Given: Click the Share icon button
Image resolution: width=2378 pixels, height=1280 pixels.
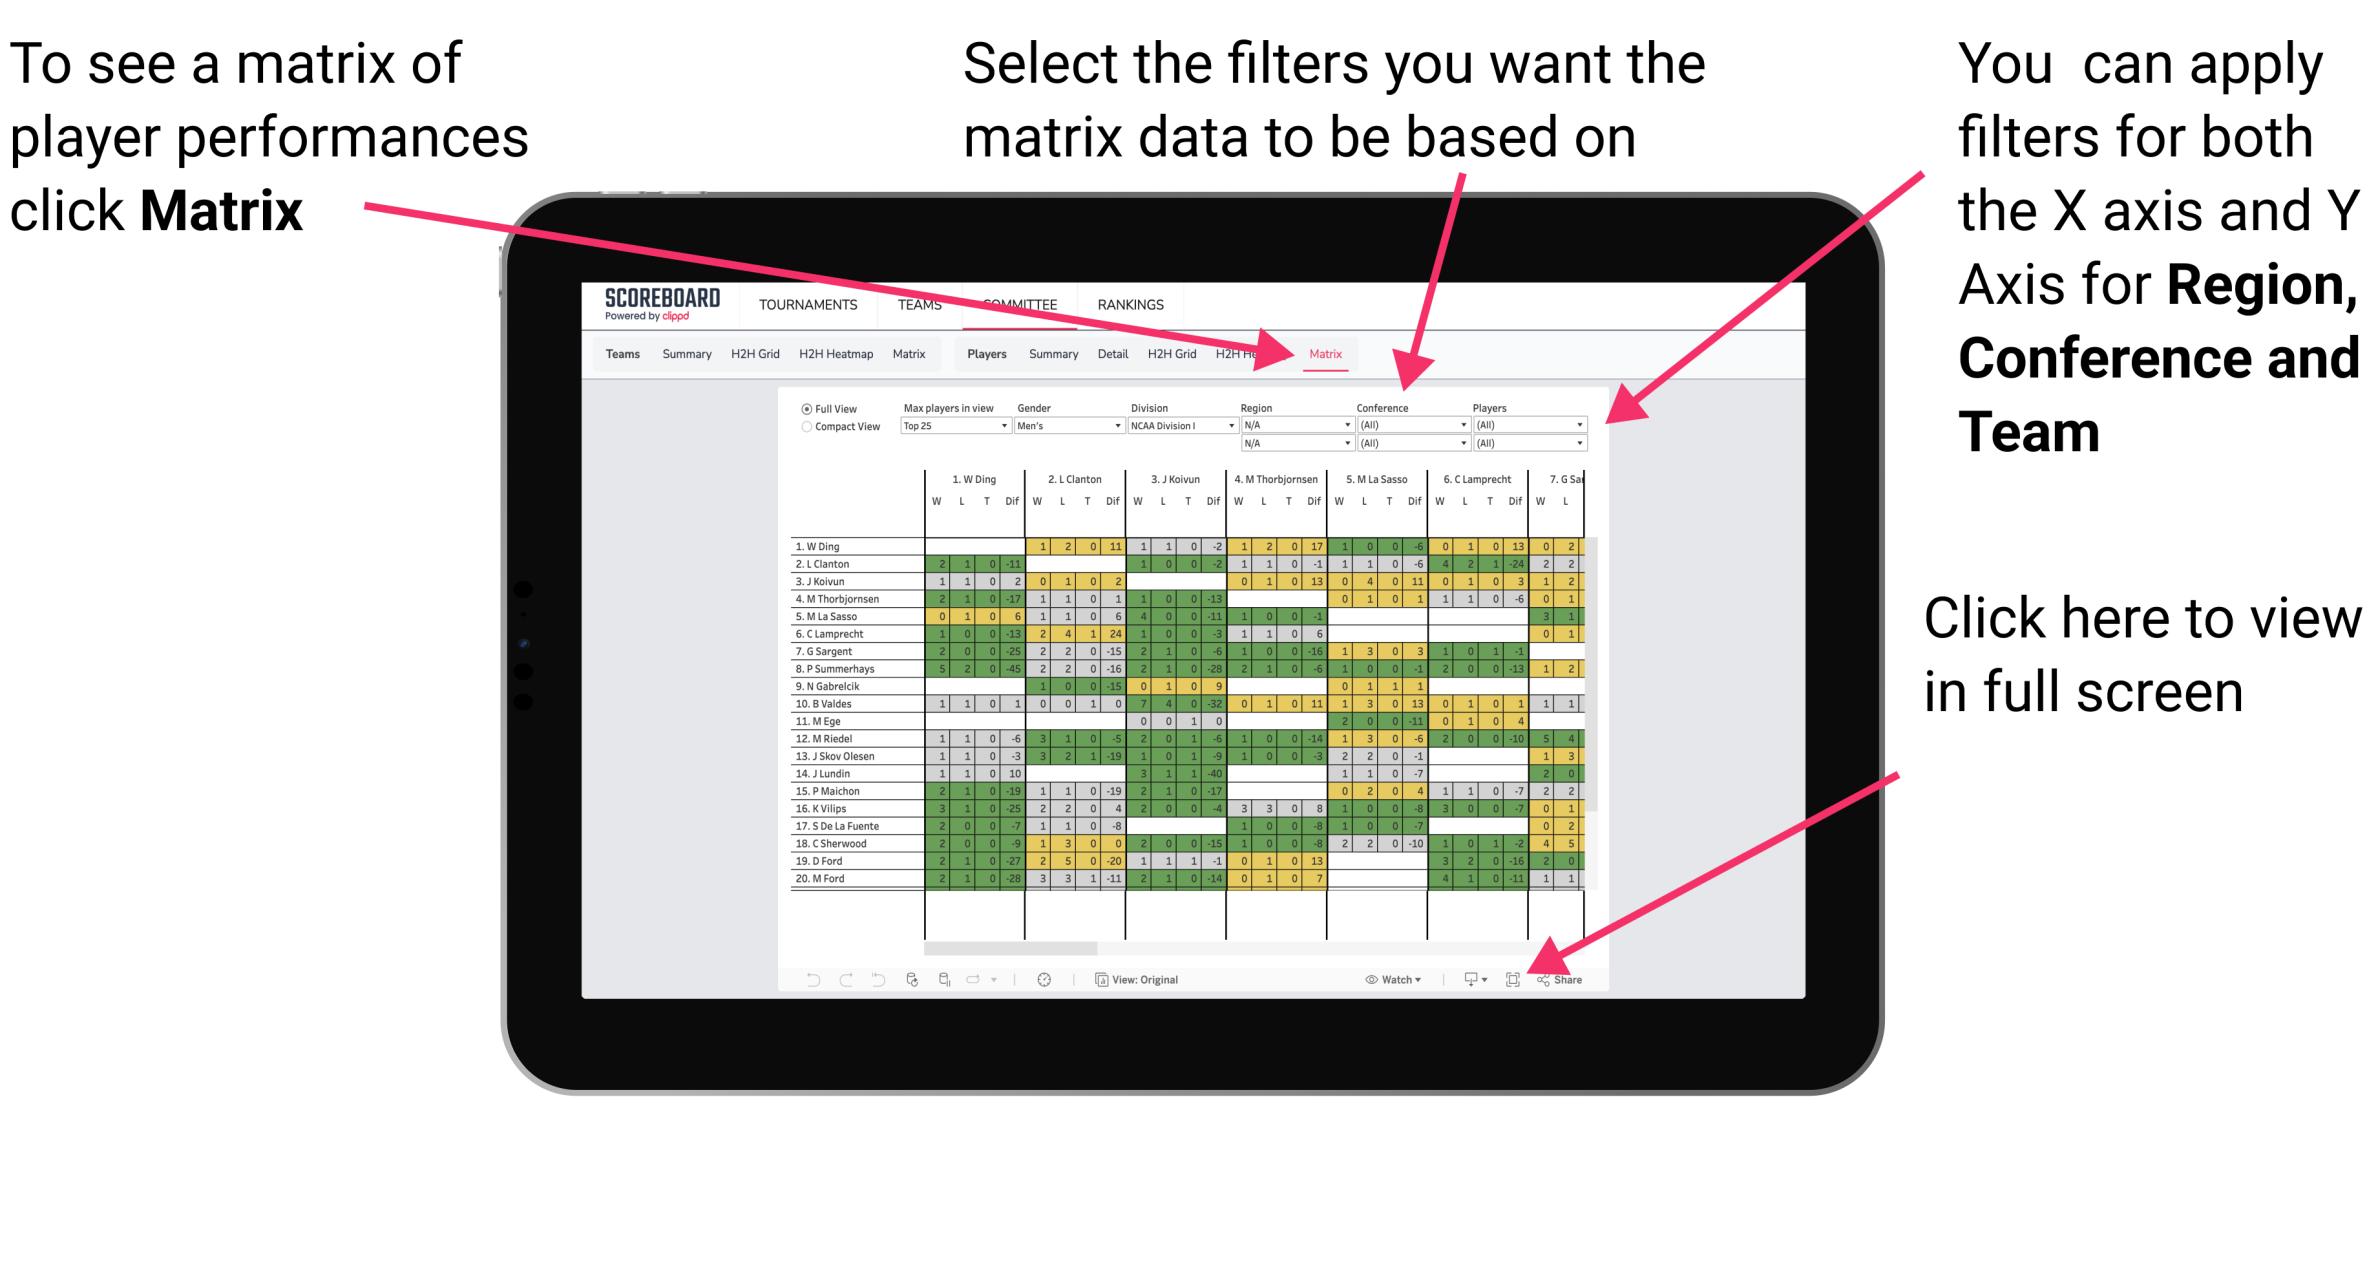Looking at the screenshot, I should pos(1560,979).
